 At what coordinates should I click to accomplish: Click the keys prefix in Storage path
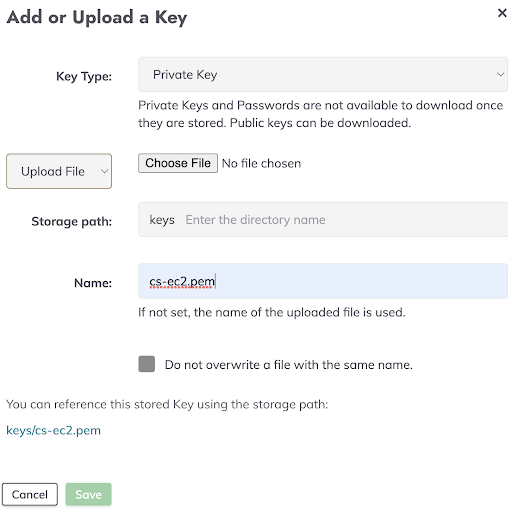point(162,220)
